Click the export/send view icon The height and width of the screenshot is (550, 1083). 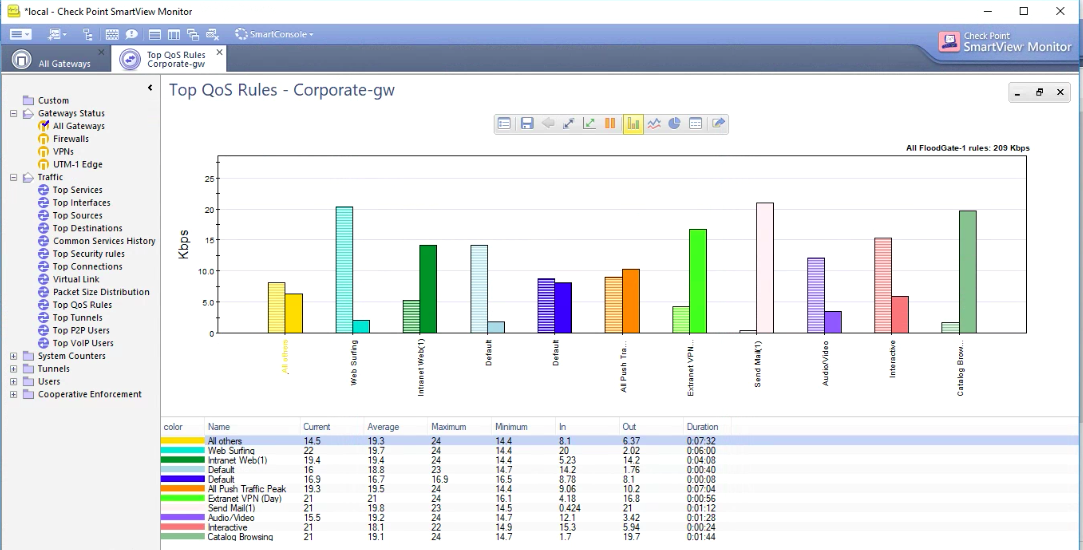tap(718, 124)
